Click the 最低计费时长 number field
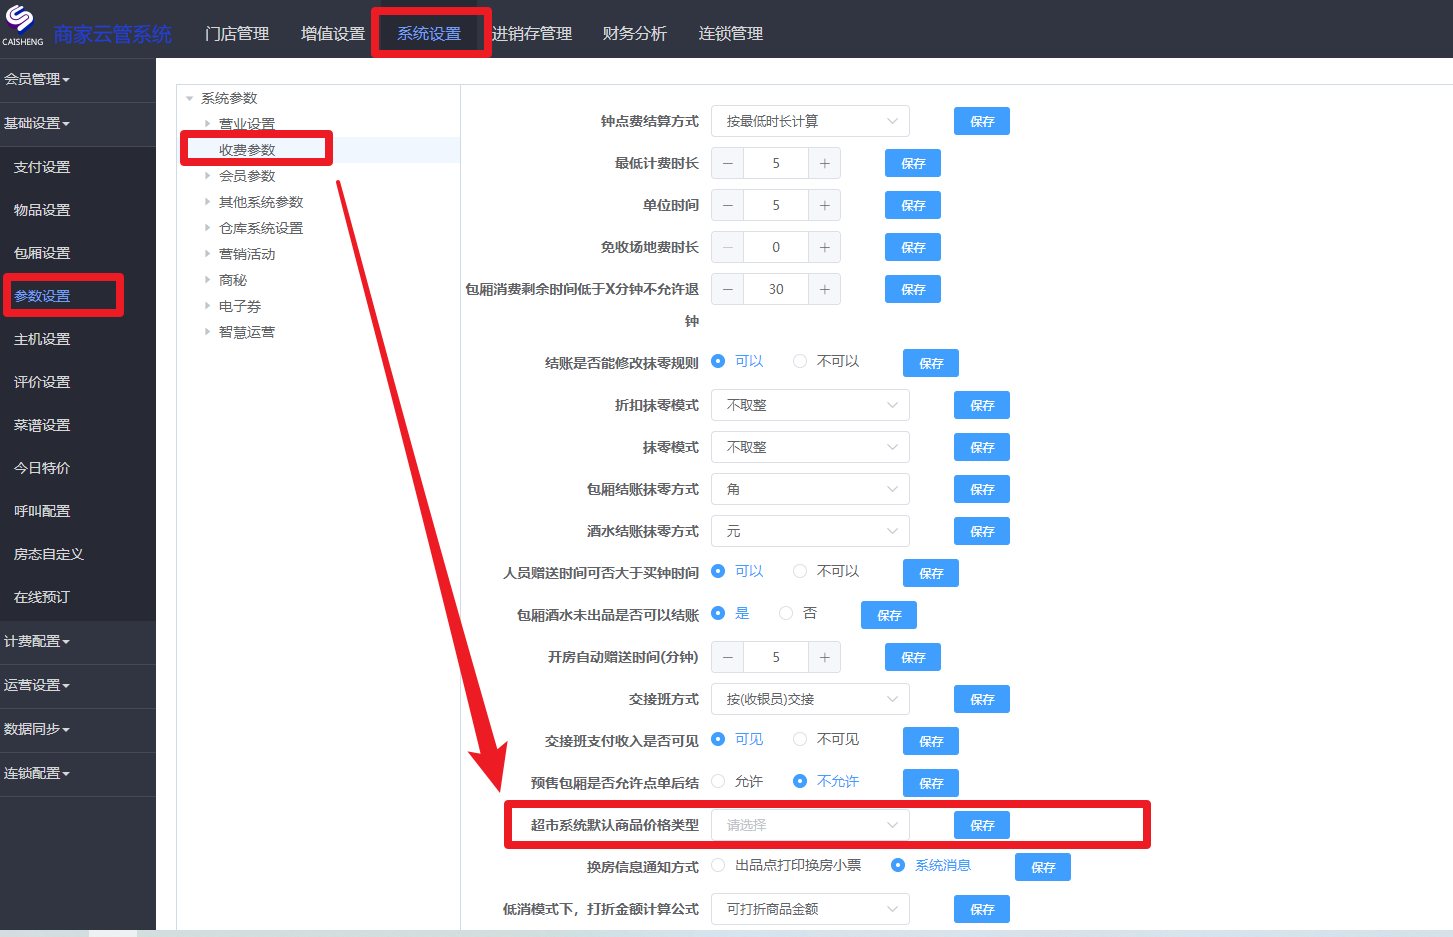The width and height of the screenshot is (1453, 937). 776,163
